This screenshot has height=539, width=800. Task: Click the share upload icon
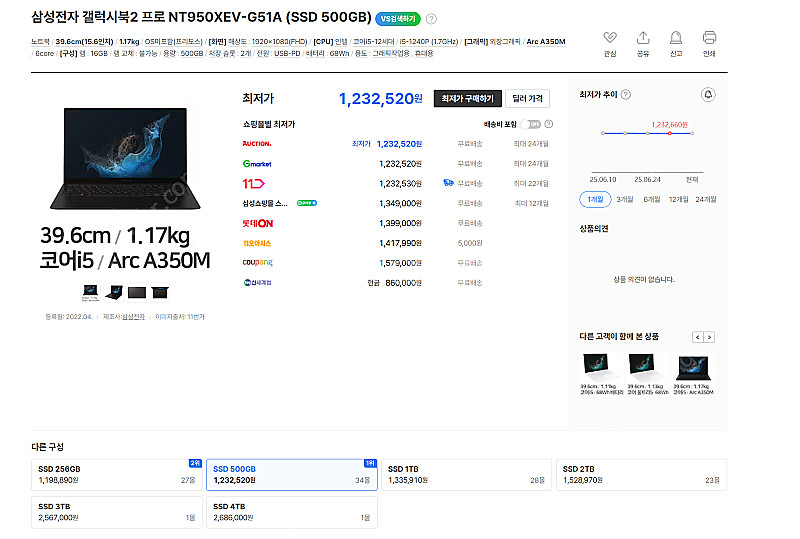[643, 38]
